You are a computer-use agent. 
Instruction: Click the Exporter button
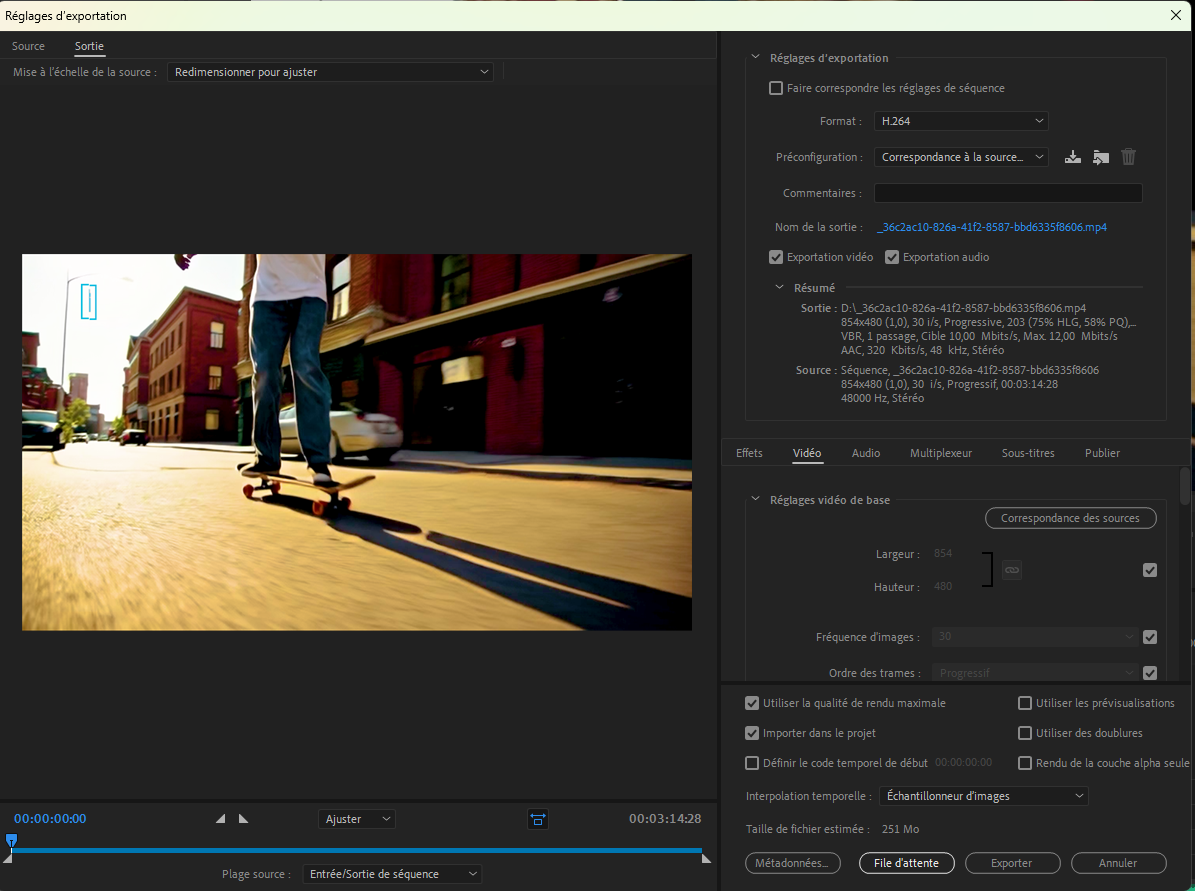(1011, 863)
